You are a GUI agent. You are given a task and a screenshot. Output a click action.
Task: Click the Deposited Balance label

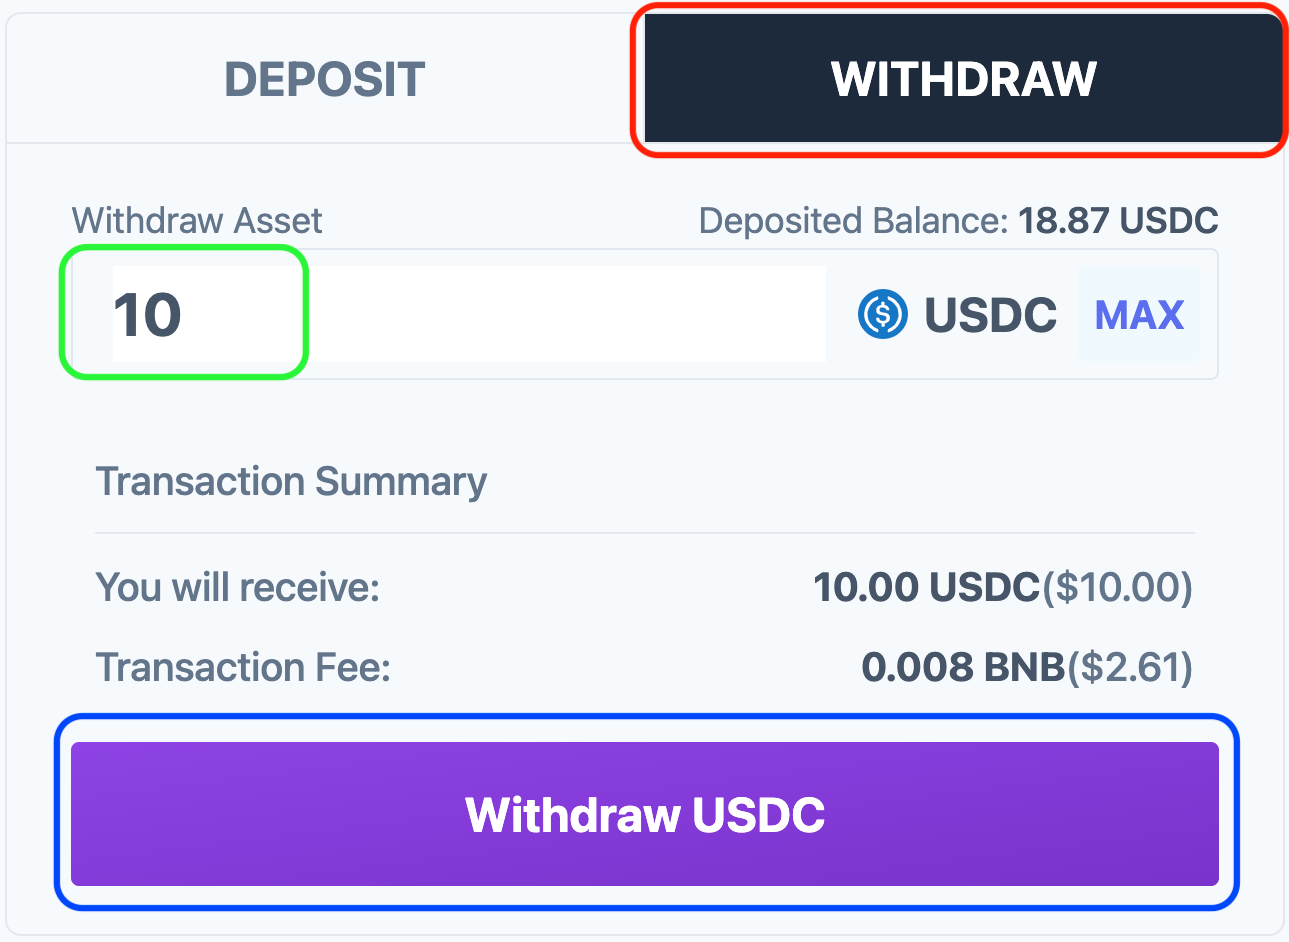853,220
